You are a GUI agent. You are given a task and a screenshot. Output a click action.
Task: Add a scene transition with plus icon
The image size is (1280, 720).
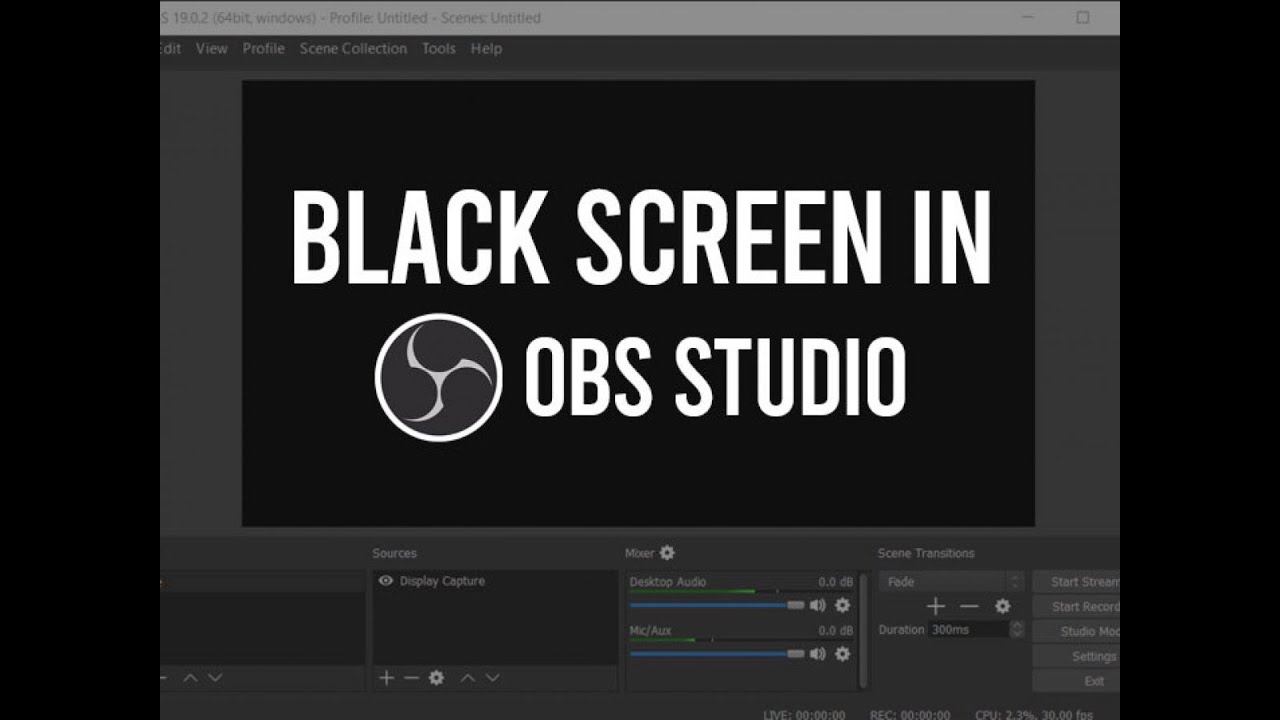coord(935,606)
